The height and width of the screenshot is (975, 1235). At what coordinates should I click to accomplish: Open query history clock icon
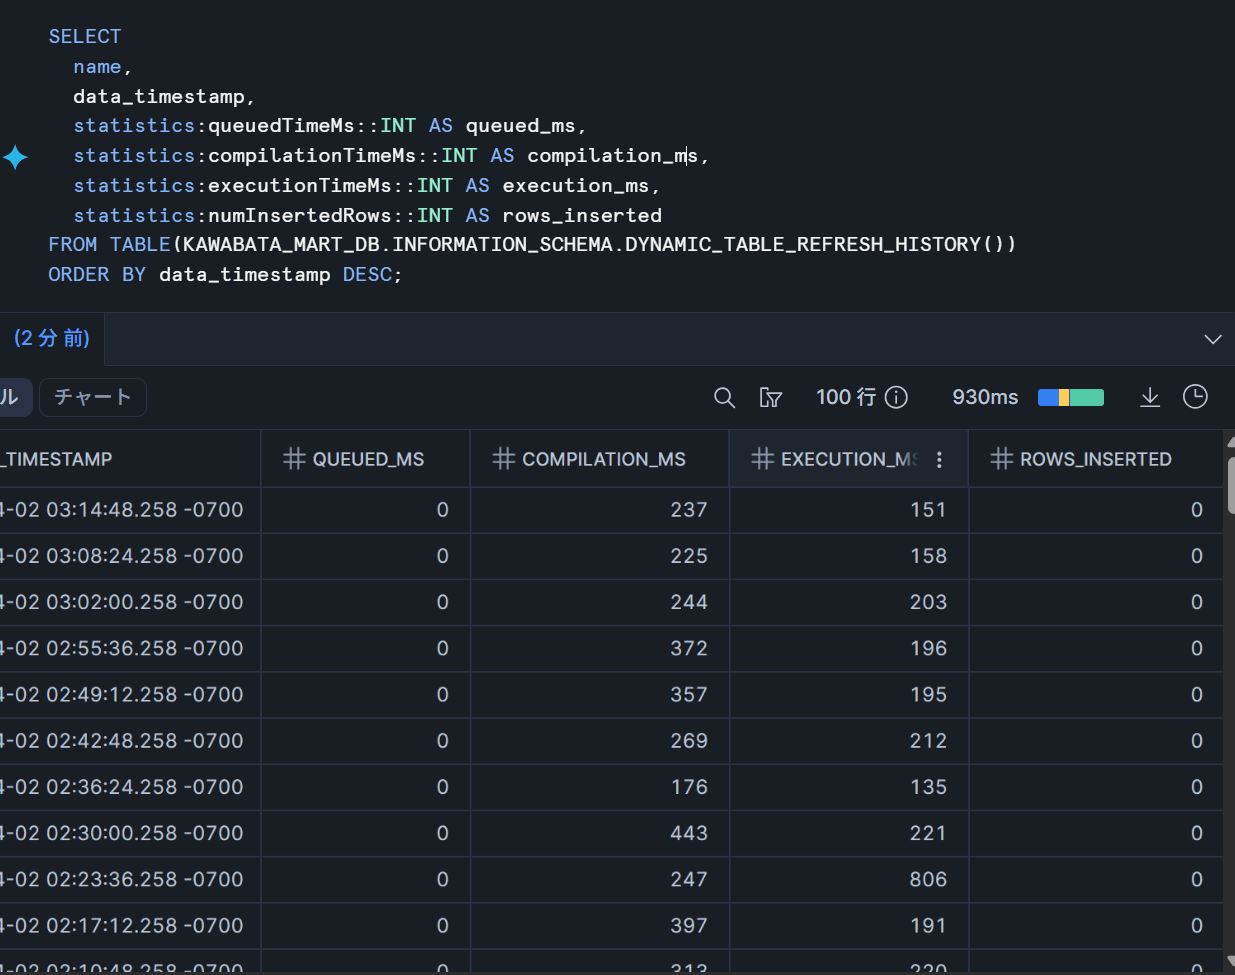coord(1195,397)
